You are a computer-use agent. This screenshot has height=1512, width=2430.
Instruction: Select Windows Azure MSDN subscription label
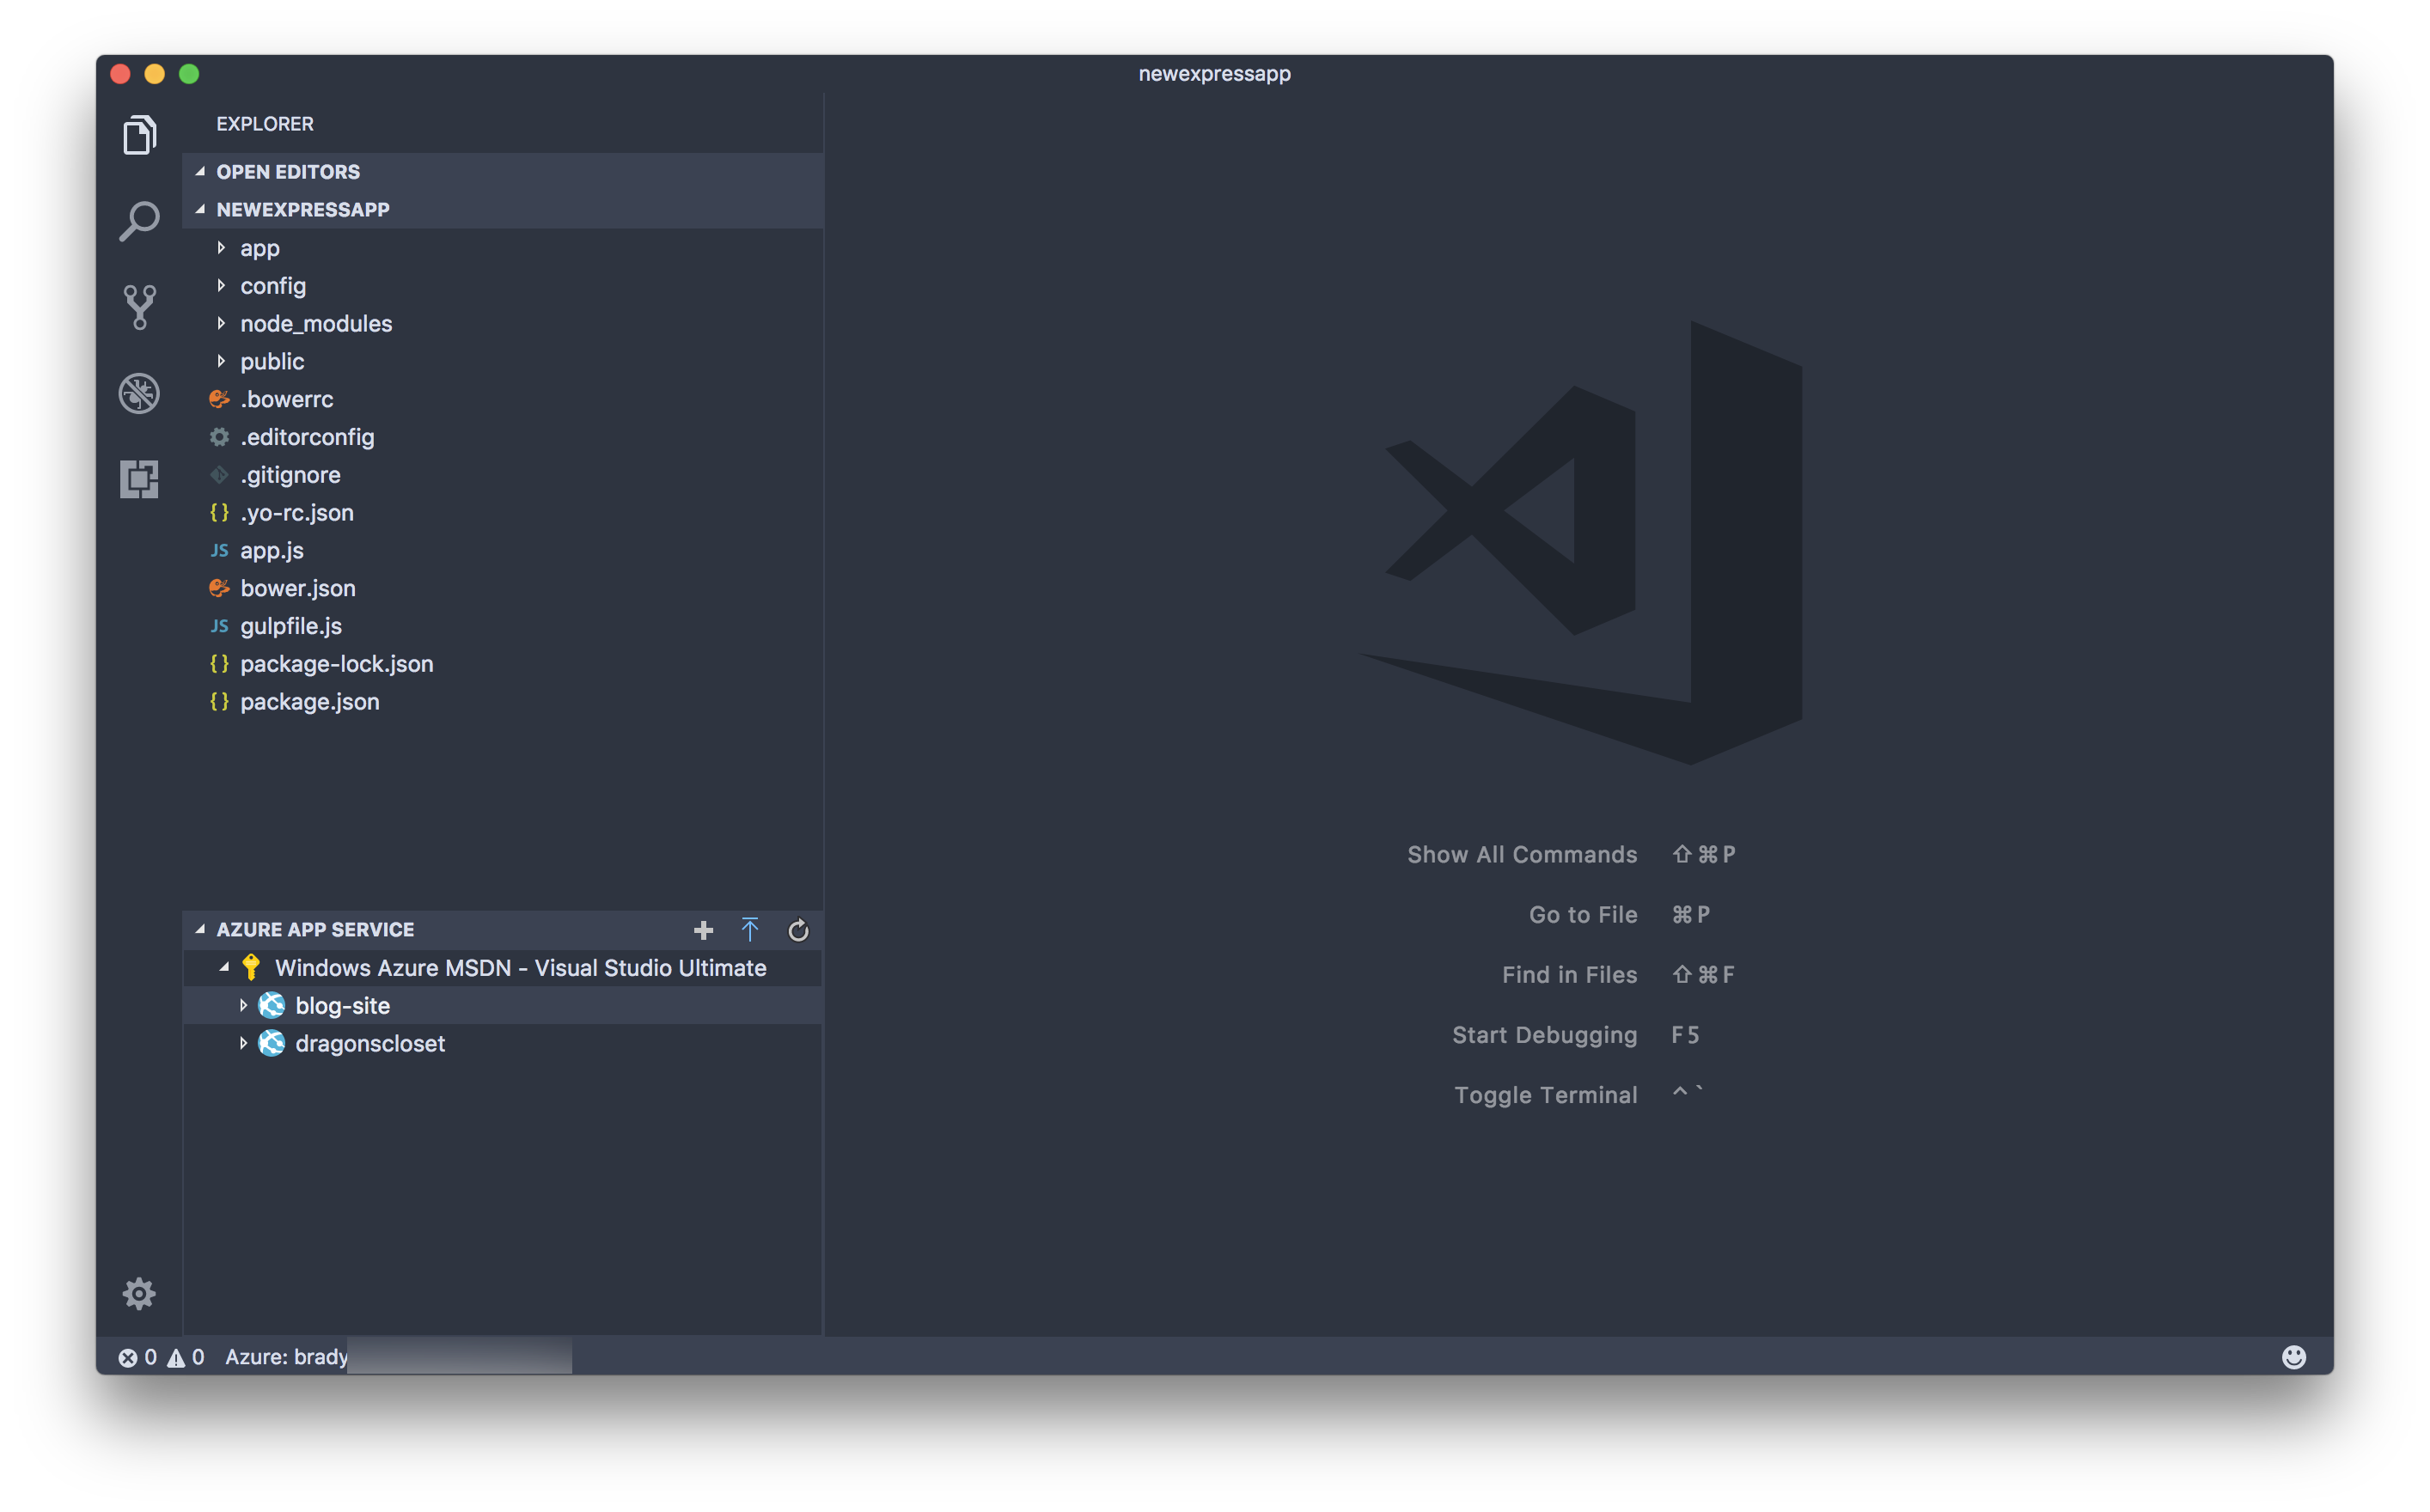click(521, 967)
